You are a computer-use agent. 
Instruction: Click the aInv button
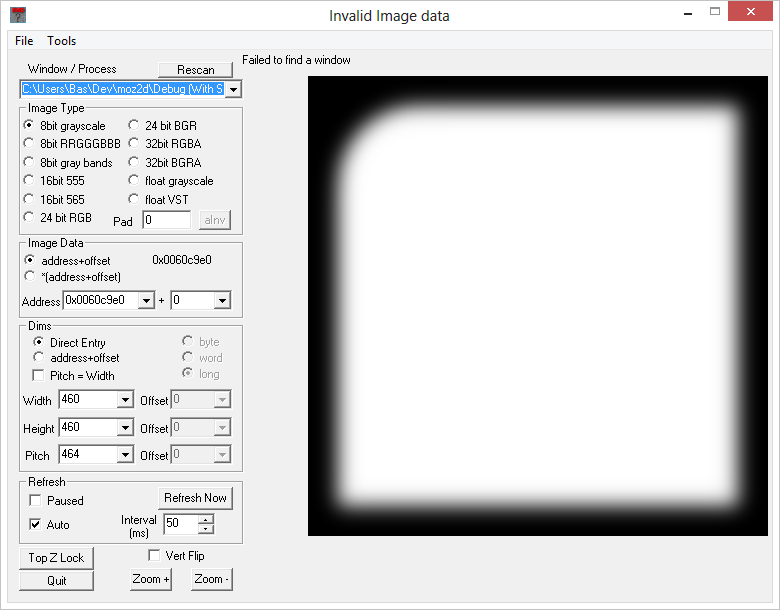(215, 220)
